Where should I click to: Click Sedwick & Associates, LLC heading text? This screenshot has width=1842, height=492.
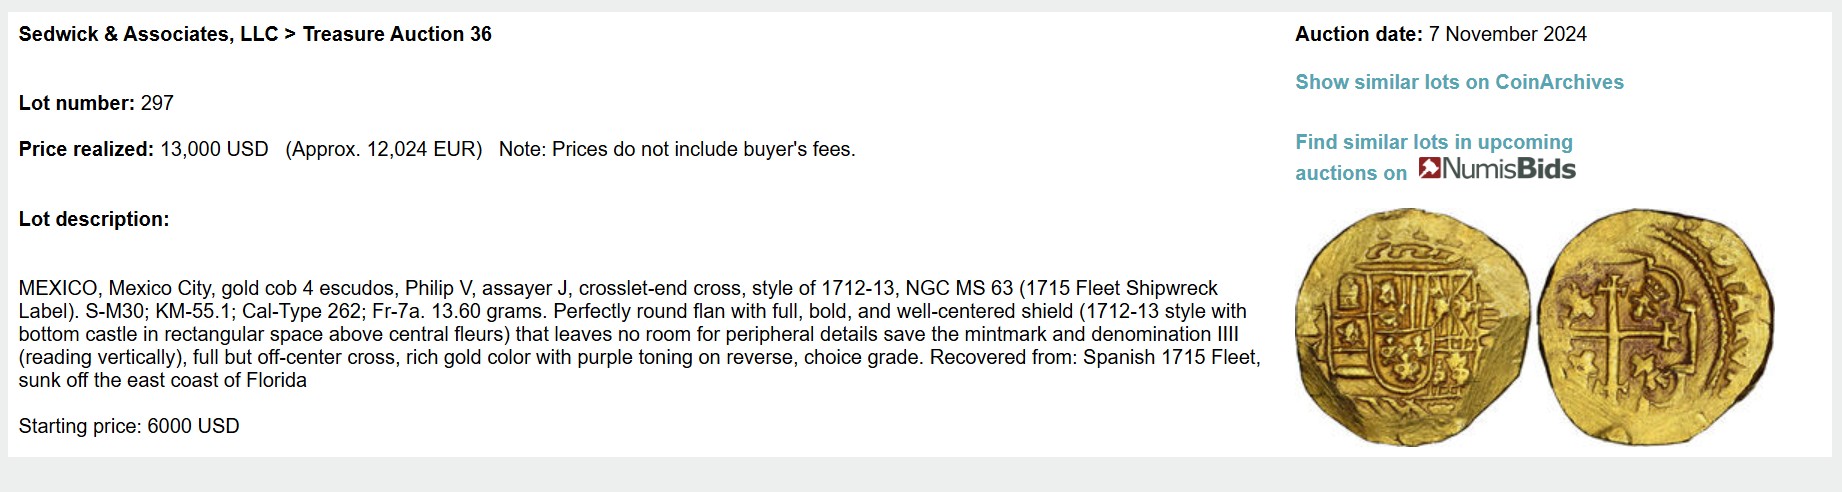coord(148,34)
